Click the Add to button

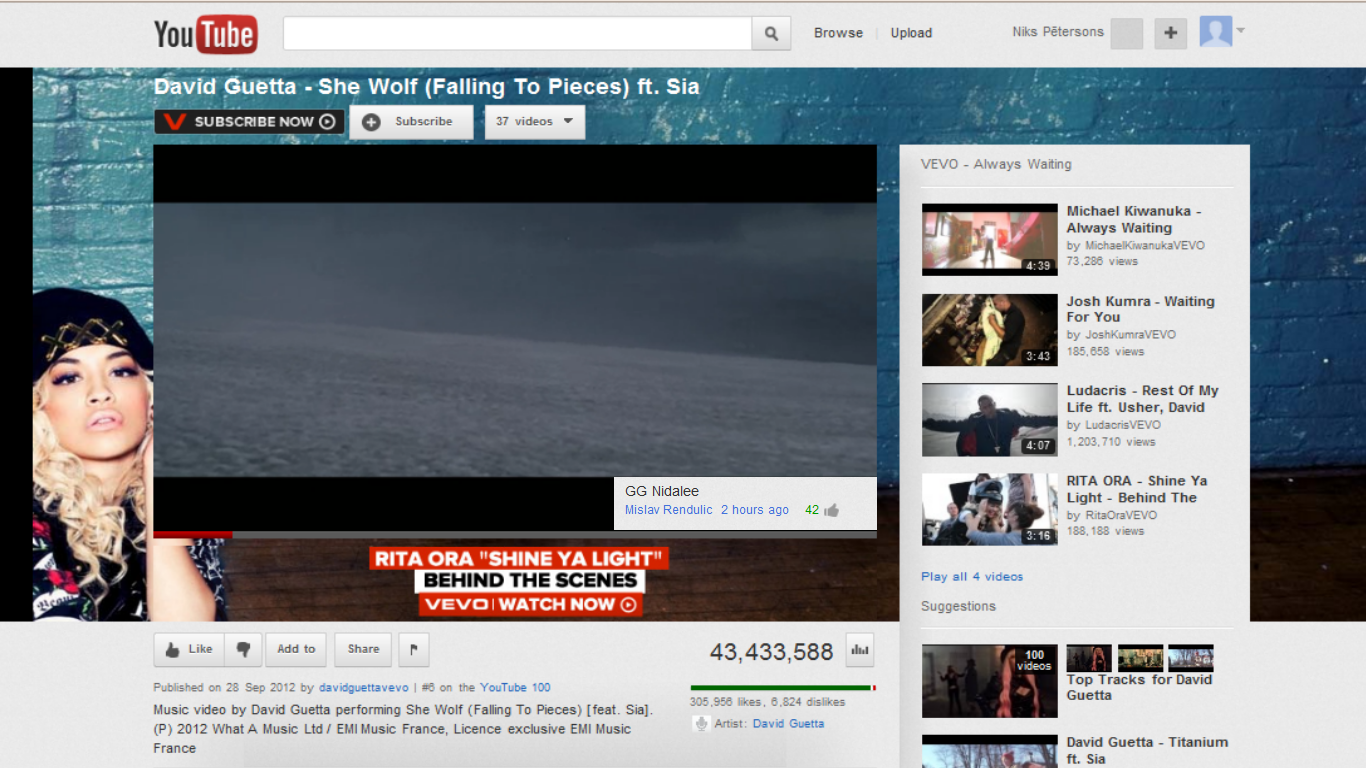296,649
